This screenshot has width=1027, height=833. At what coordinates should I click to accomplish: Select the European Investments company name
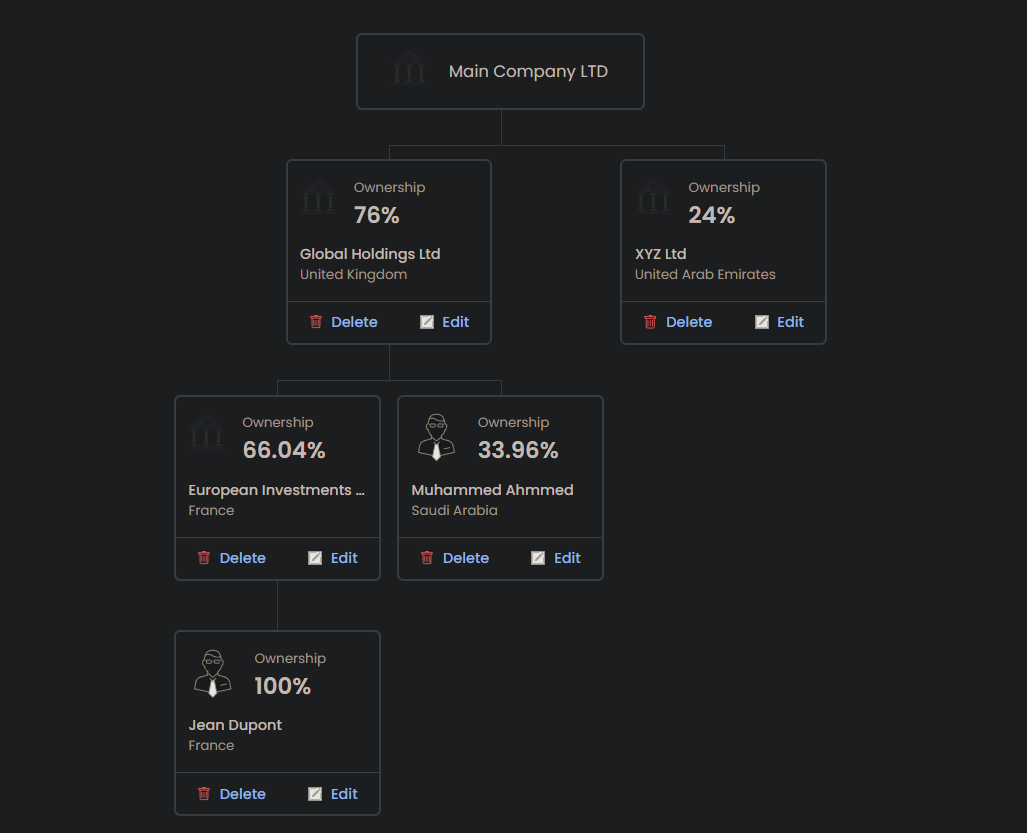(276, 490)
